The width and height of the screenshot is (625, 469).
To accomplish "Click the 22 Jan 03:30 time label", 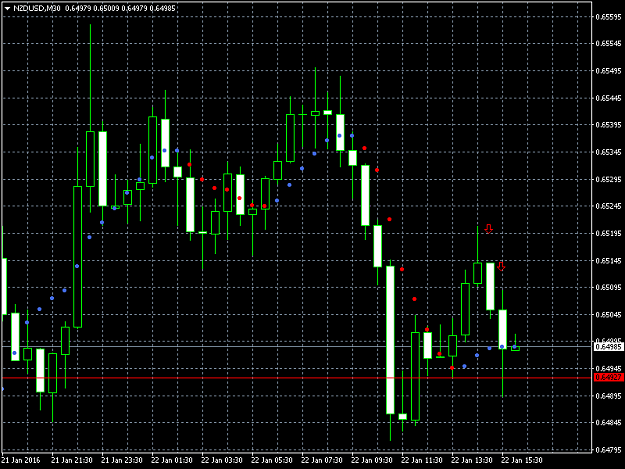I will (x=222, y=460).
